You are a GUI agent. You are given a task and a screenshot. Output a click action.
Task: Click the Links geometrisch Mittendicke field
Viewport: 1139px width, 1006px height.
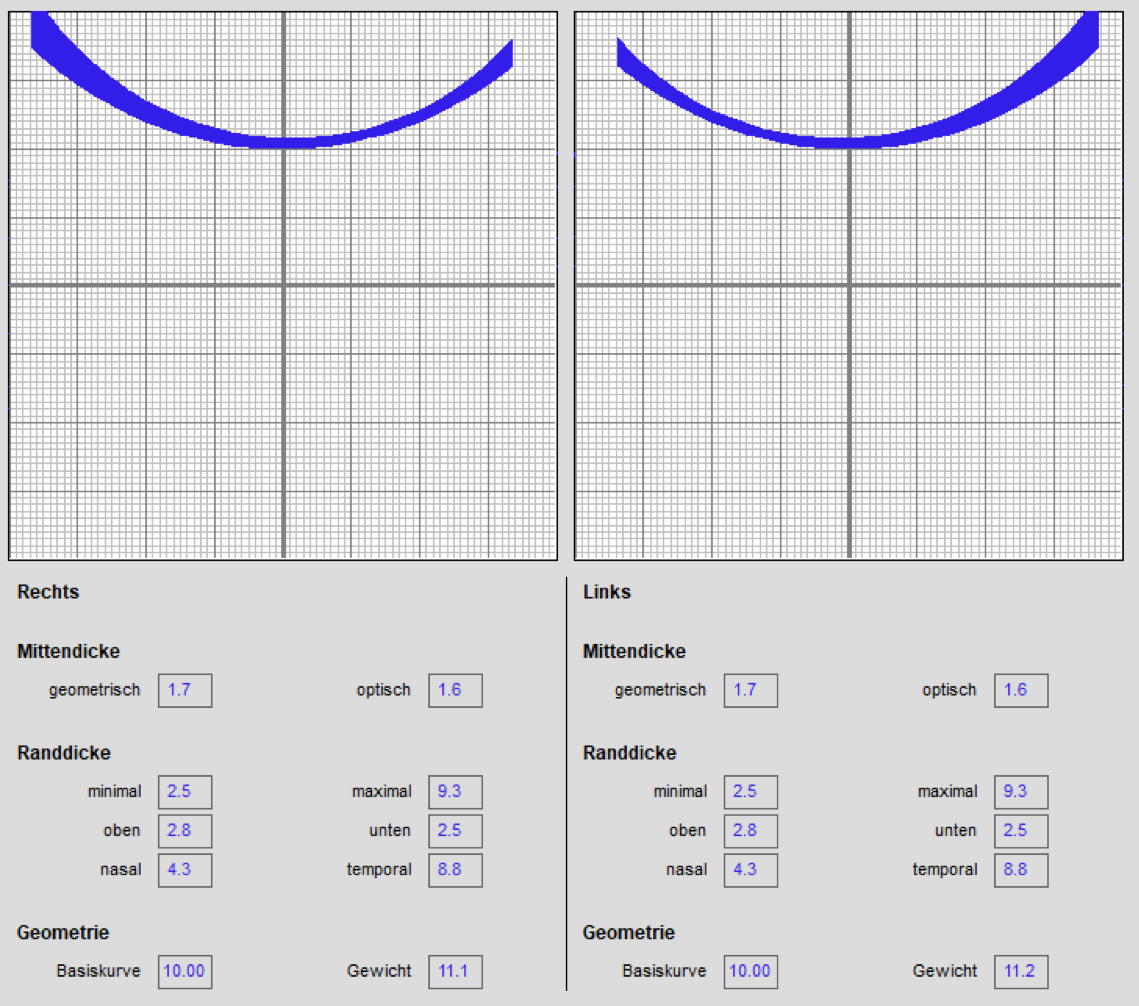(750, 690)
